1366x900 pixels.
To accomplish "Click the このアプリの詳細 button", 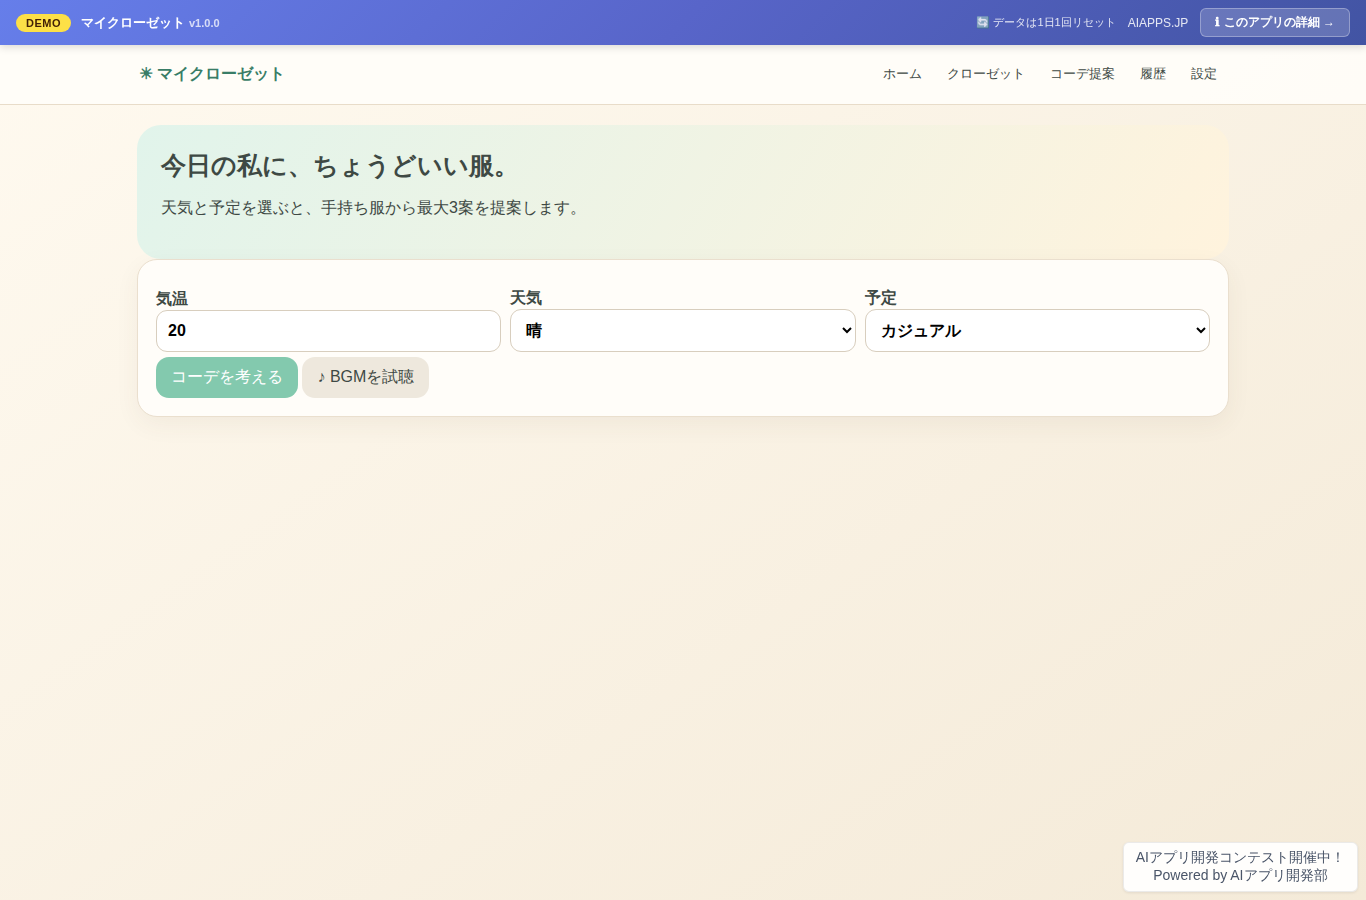I will [1274, 22].
